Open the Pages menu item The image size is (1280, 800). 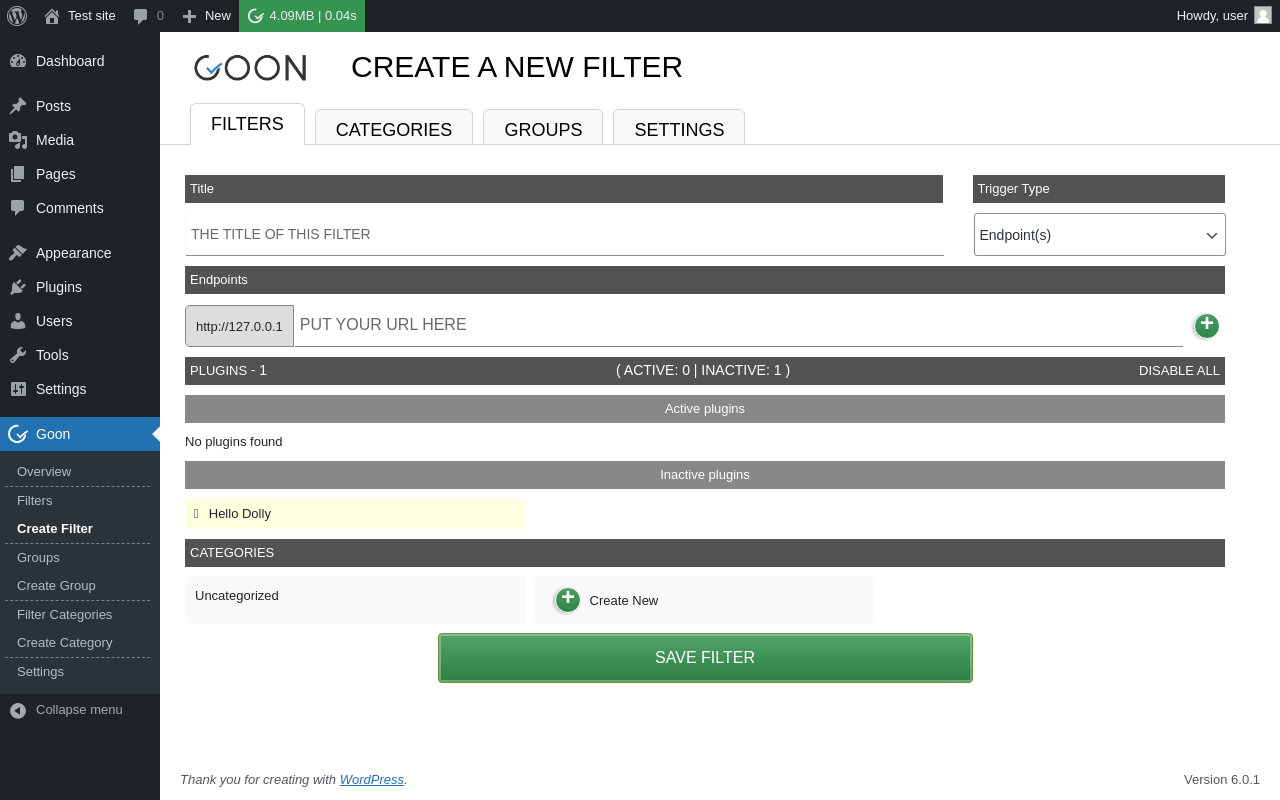click(x=80, y=174)
